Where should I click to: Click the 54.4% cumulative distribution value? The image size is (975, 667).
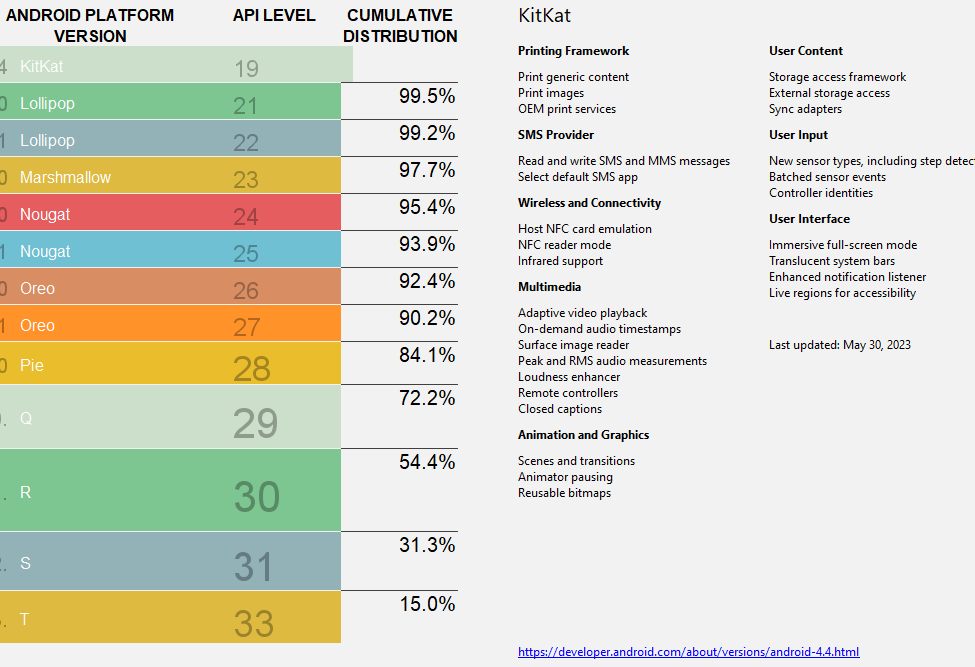tap(427, 462)
